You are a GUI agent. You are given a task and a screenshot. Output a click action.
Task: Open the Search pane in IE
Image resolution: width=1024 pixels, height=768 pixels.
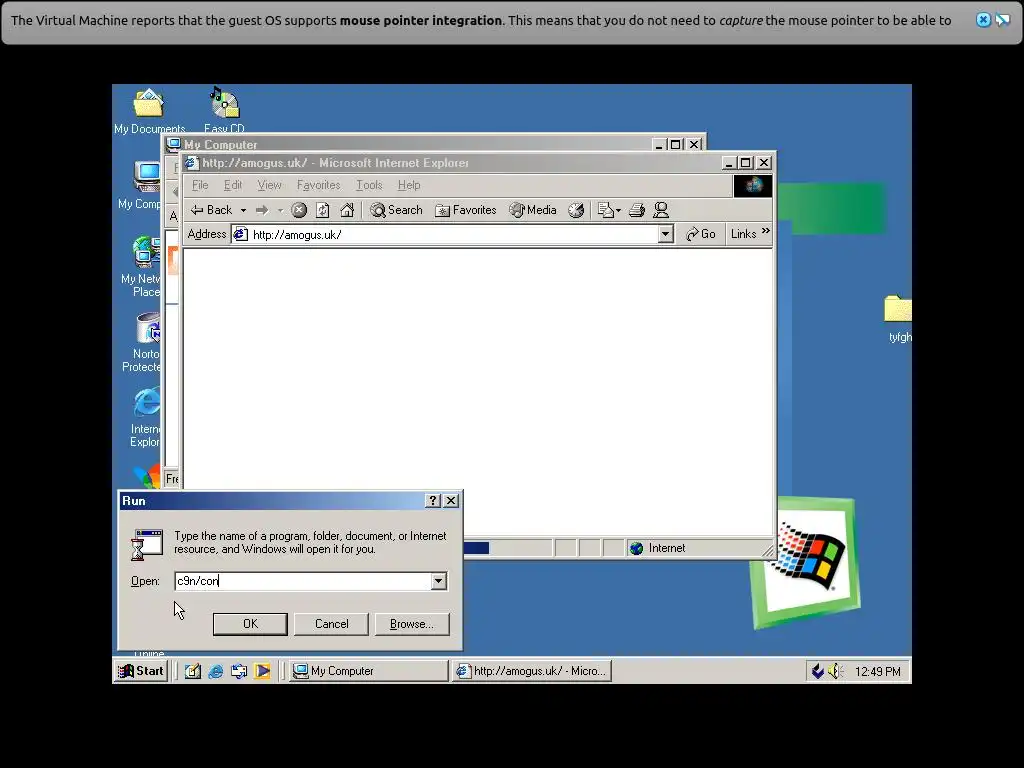[396, 210]
